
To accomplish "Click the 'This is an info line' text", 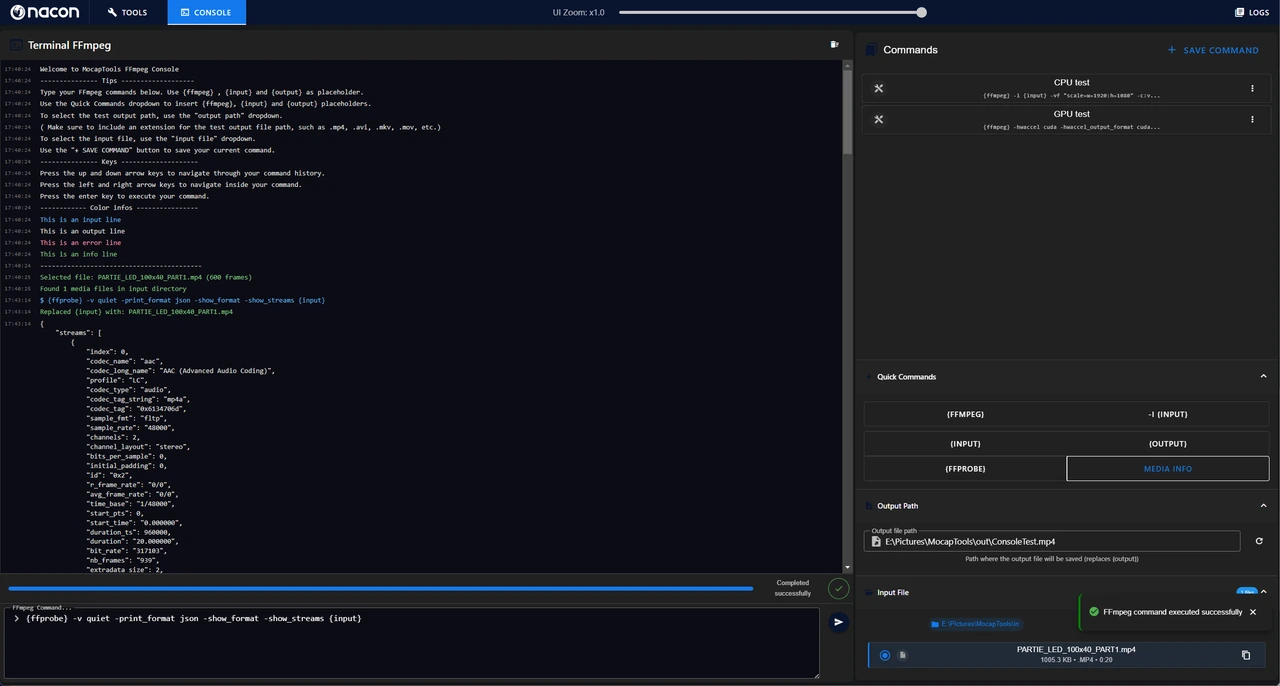I will (78, 254).
